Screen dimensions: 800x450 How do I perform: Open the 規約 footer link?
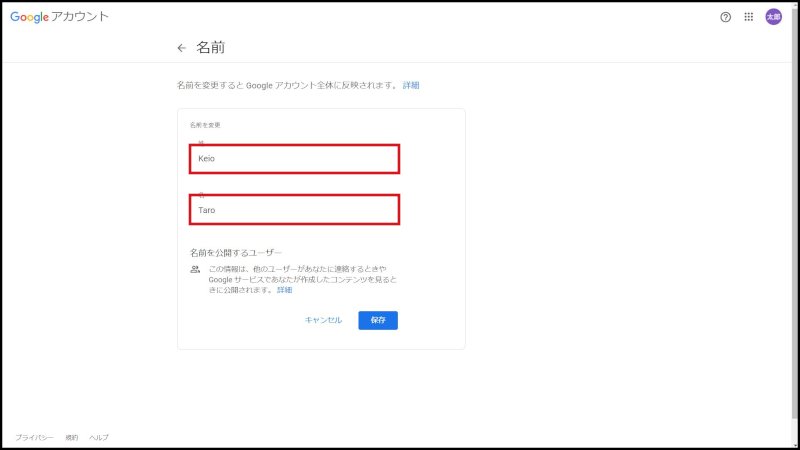(72, 437)
